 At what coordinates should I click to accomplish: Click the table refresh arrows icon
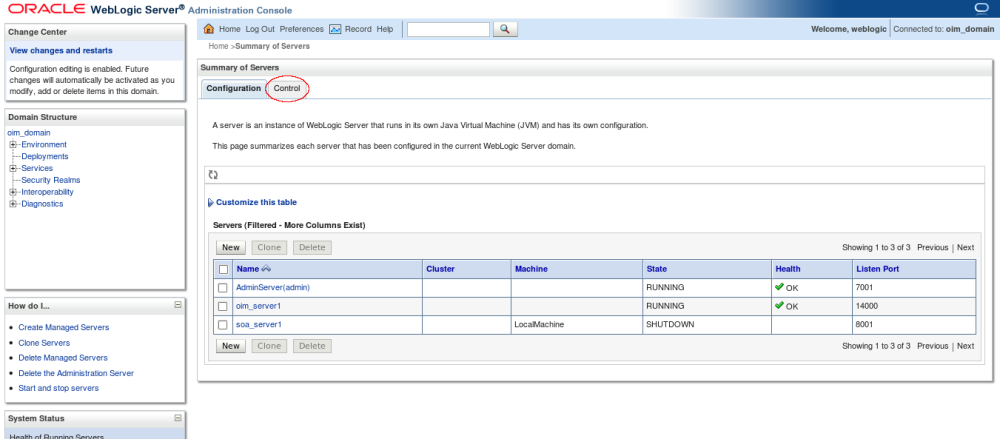click(x=214, y=174)
